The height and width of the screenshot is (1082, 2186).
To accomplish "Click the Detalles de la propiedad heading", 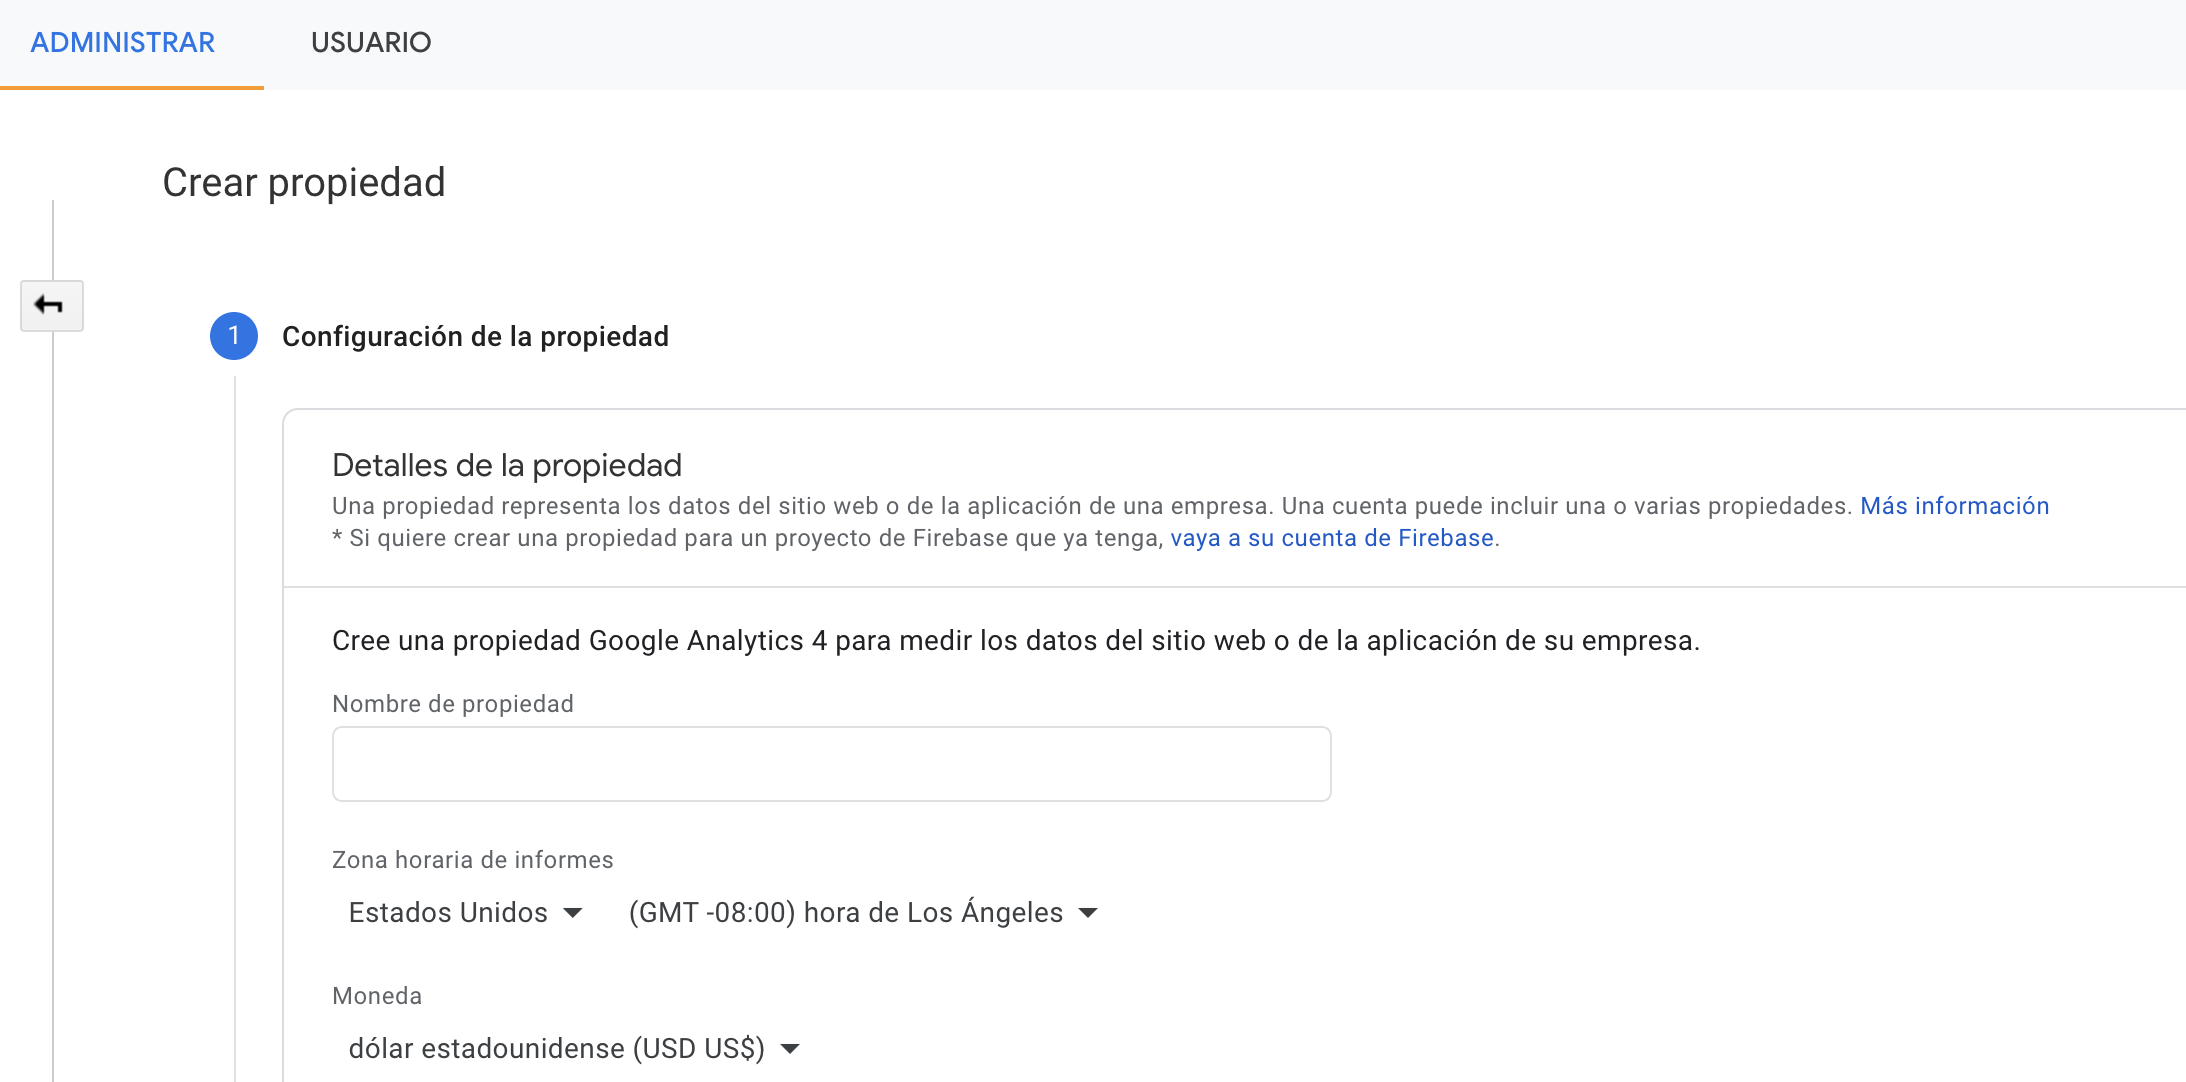I will click(x=507, y=466).
